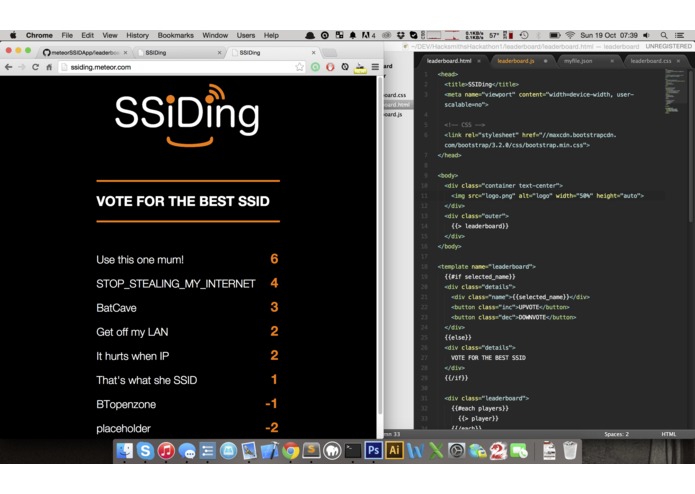Open Sublime Text from the dock
The height and width of the screenshot is (494, 695).
click(x=311, y=451)
